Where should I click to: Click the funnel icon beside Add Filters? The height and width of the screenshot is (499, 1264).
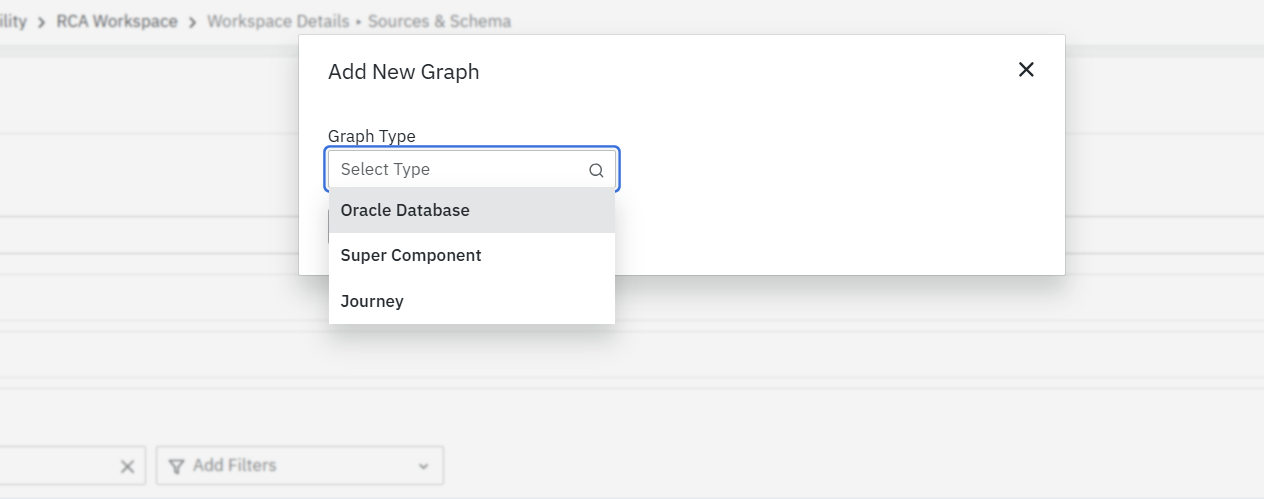176,466
